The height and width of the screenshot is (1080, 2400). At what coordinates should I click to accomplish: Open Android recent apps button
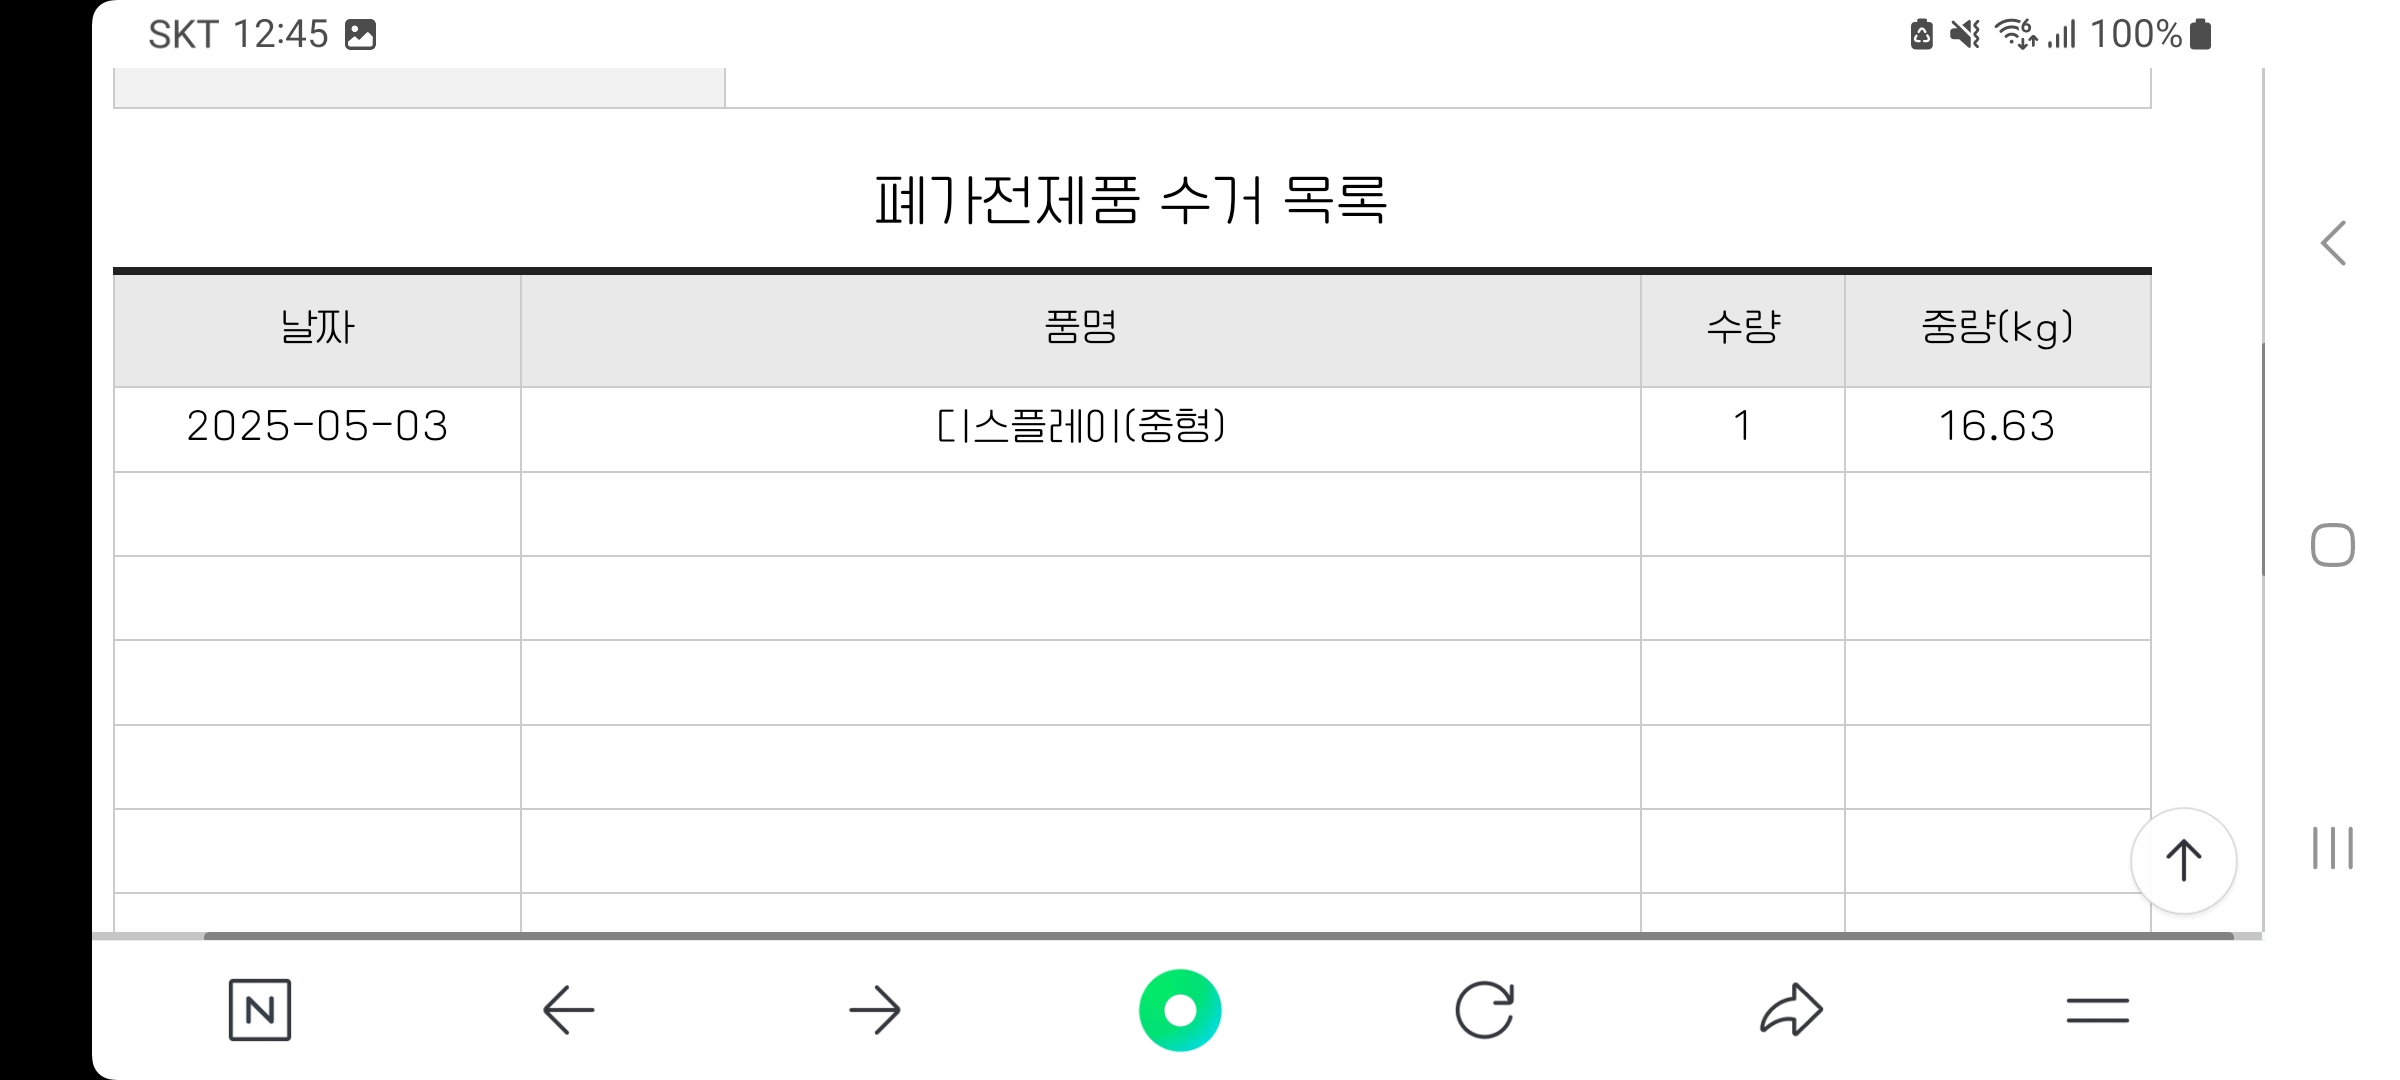click(2333, 848)
